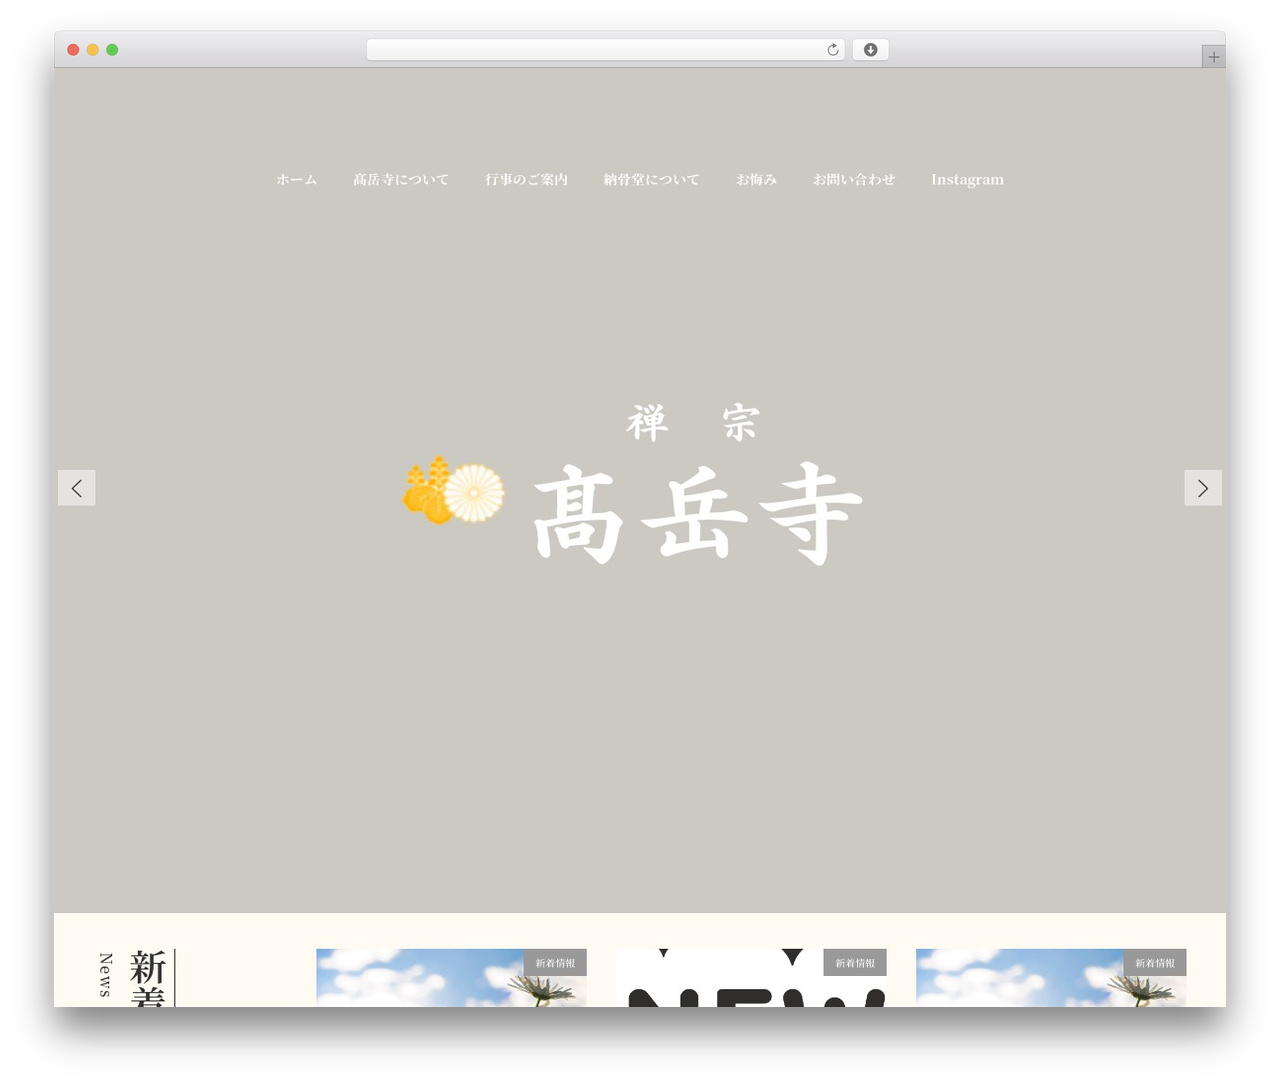Click the 高岳寺 temple title text
The height and width of the screenshot is (1084, 1280).
[698, 514]
